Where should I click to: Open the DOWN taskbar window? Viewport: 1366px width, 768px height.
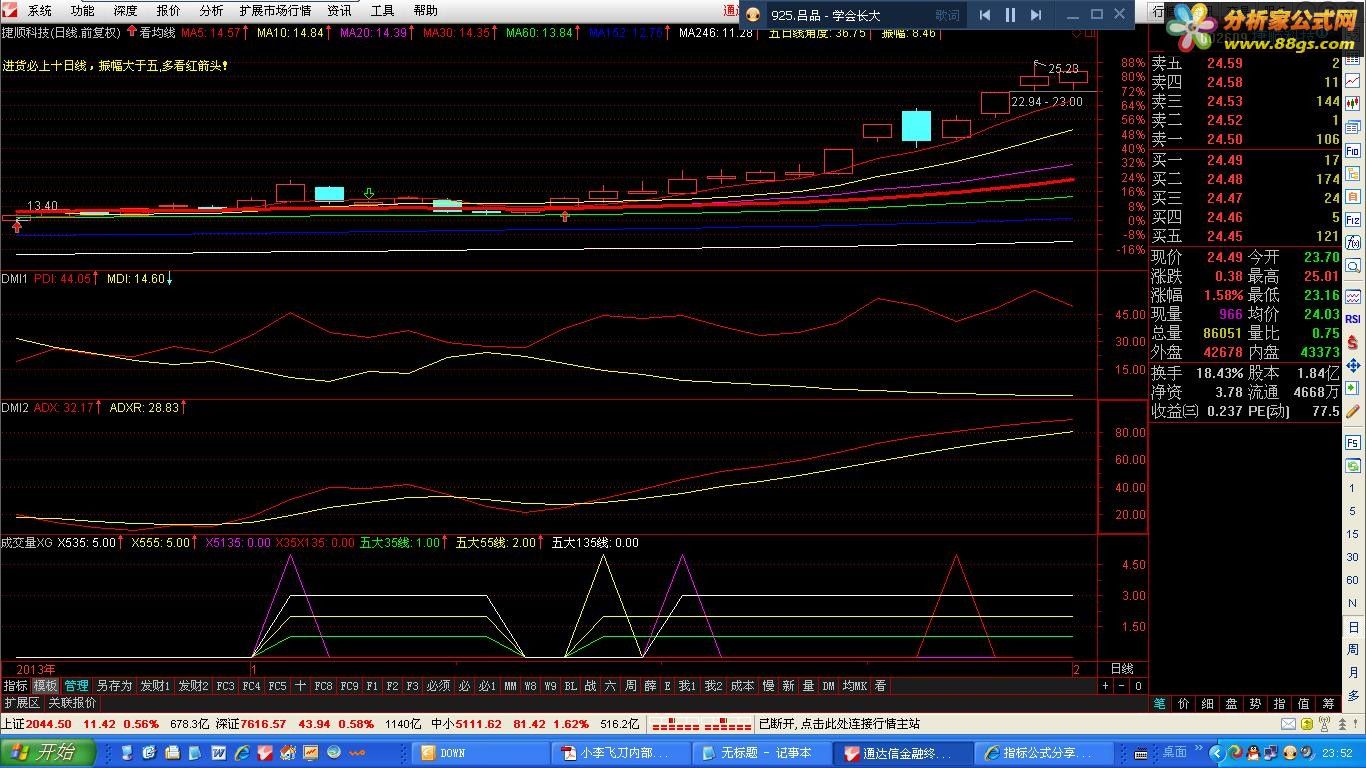(x=482, y=753)
